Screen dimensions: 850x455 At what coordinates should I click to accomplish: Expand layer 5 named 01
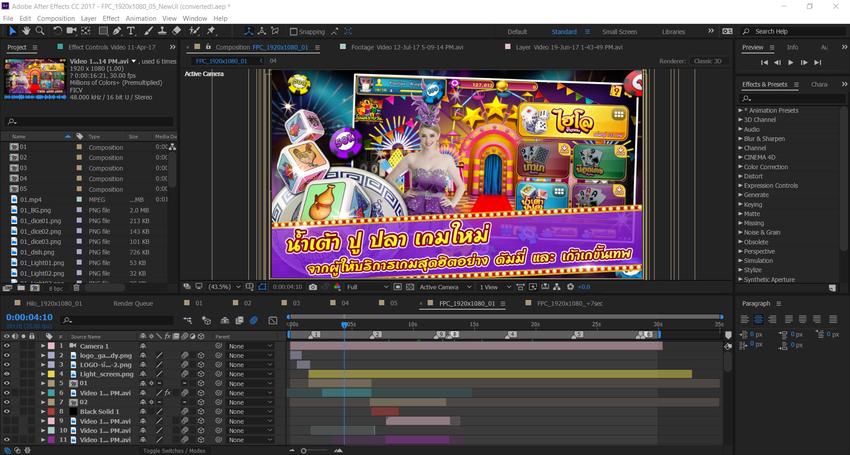43,383
